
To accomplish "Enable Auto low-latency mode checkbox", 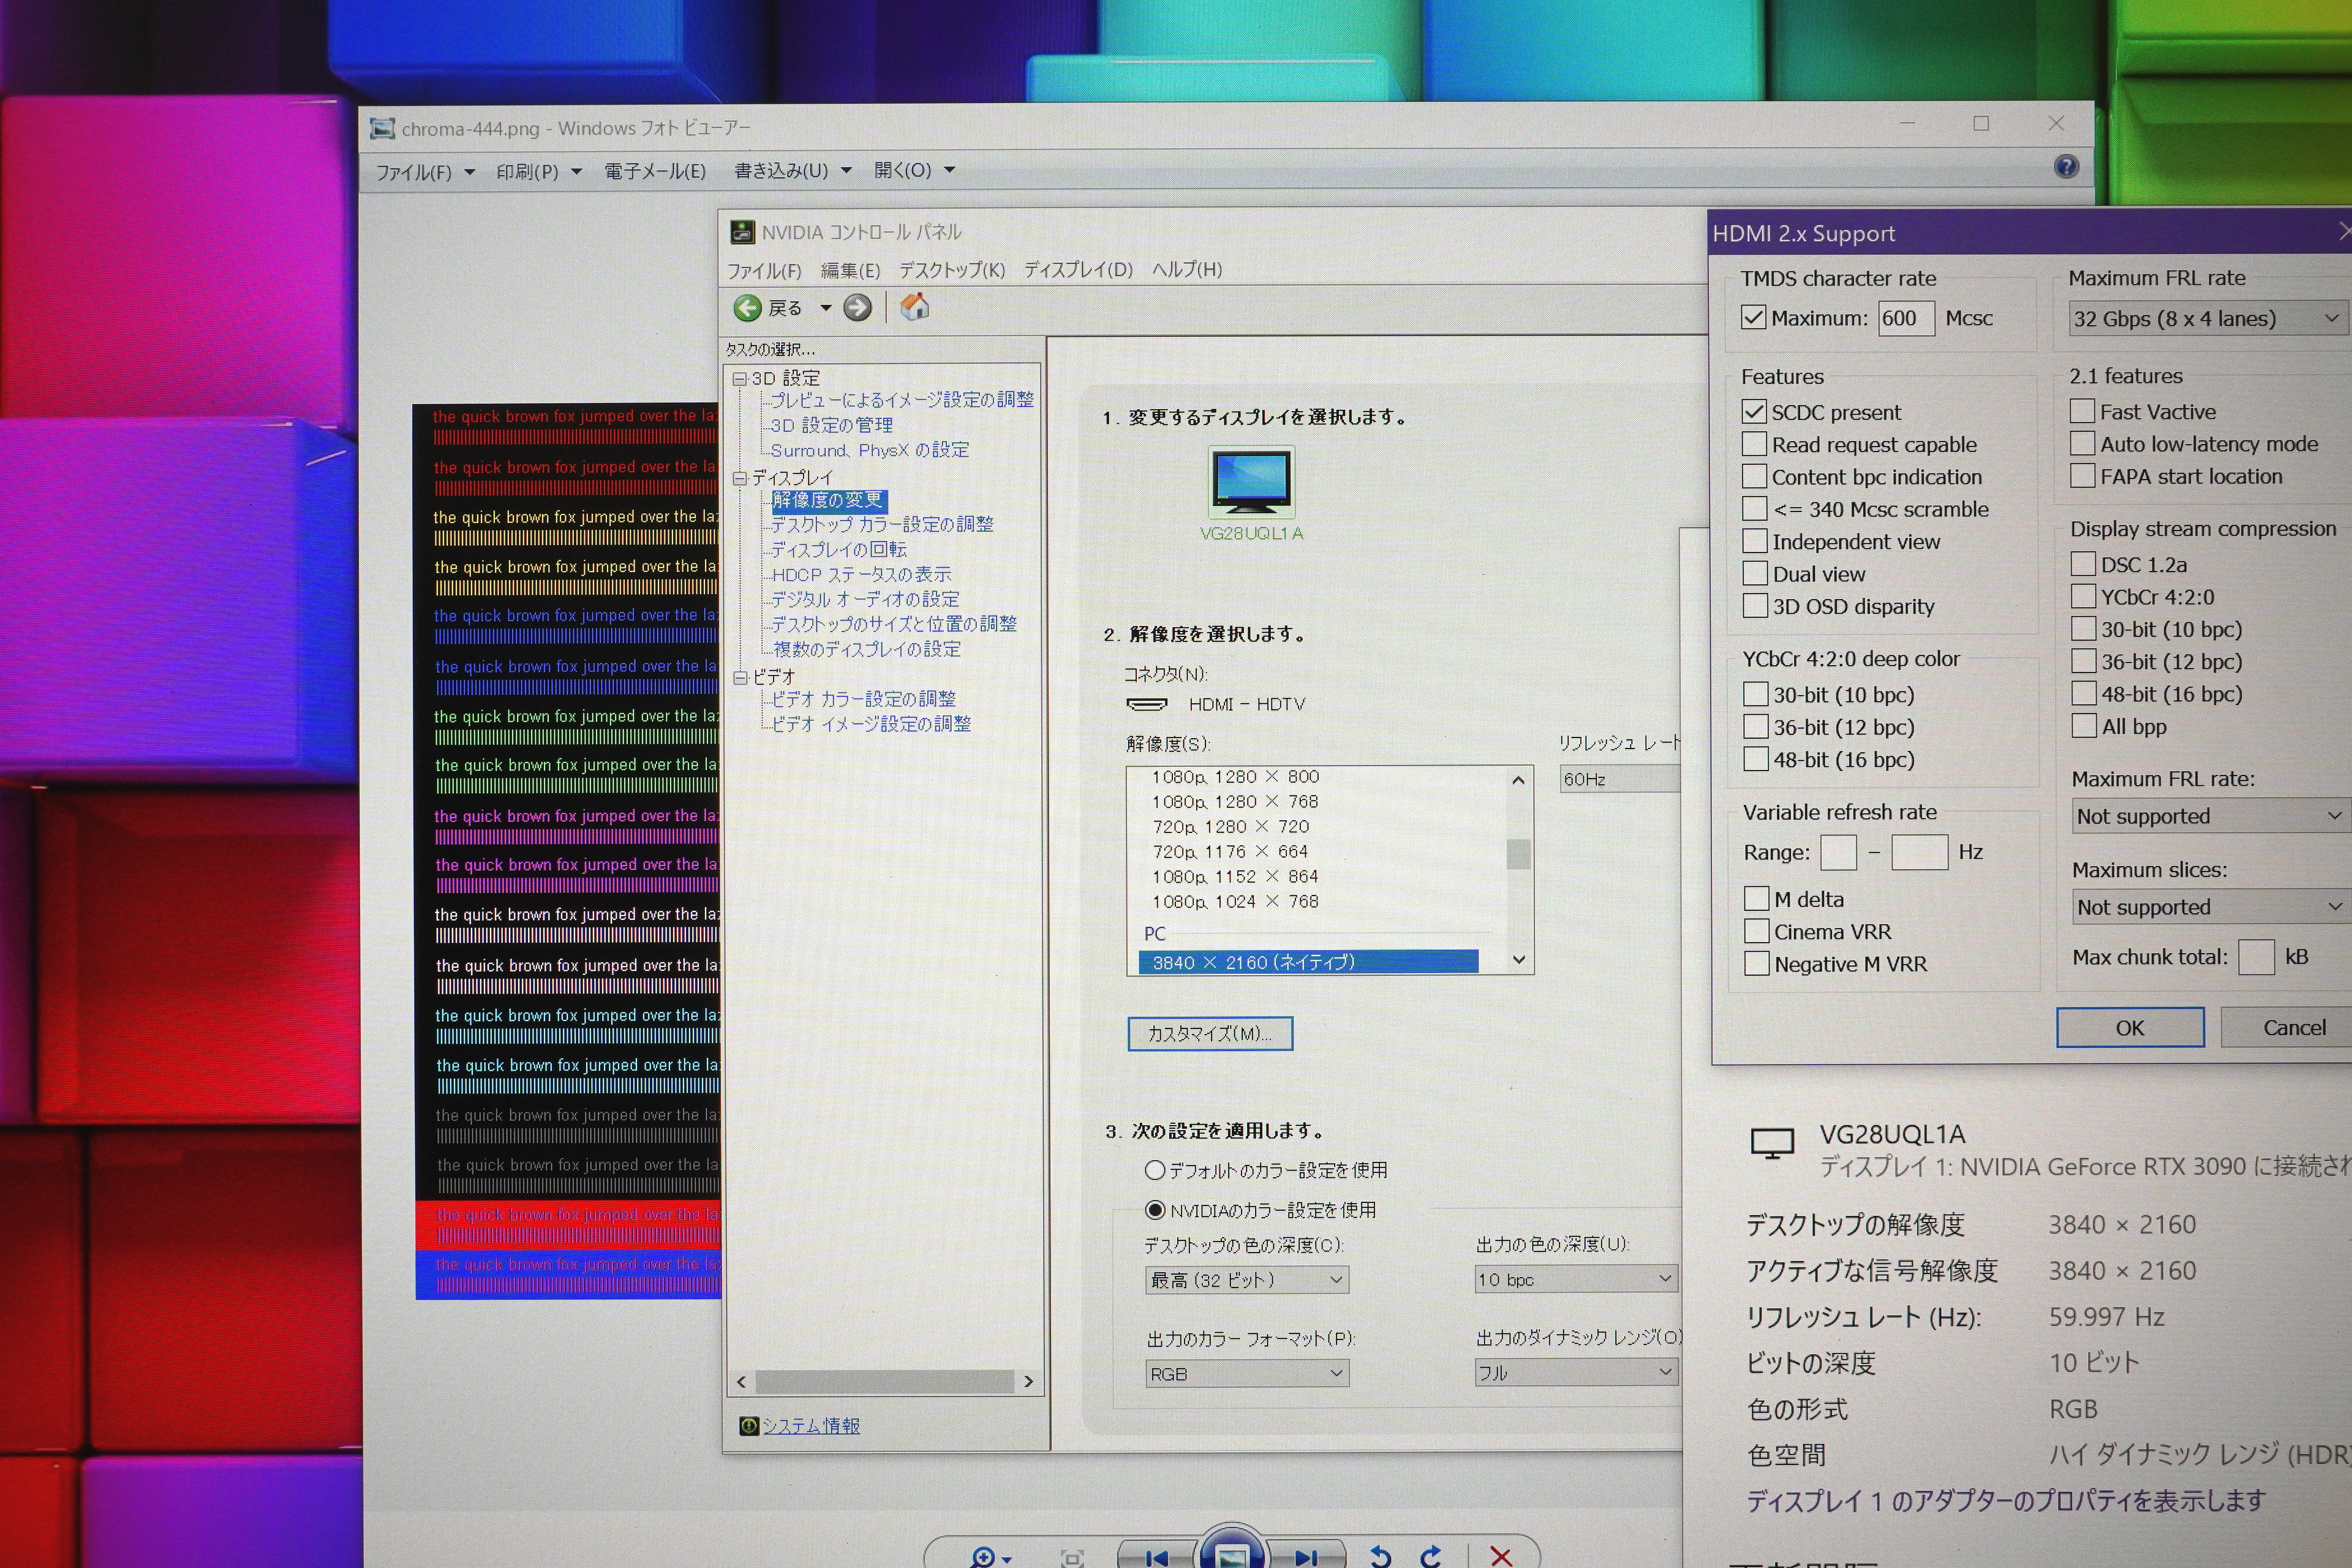I will point(2082,443).
